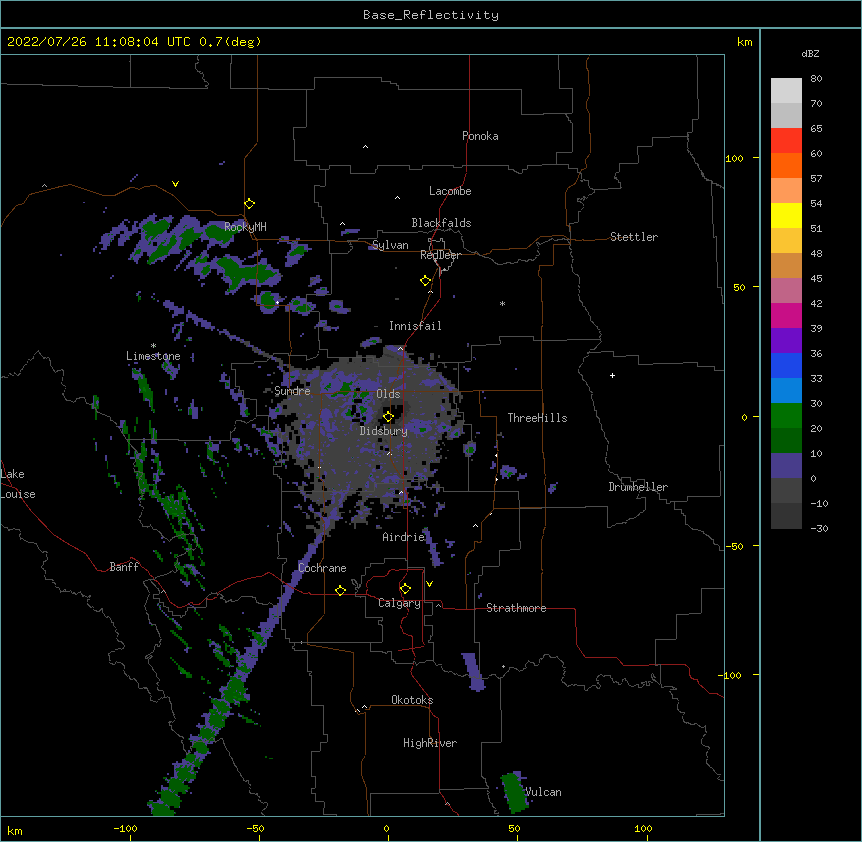Click the dBZ legend heading
Viewport: 862px width, 842px height.
pyautogui.click(x=810, y=53)
